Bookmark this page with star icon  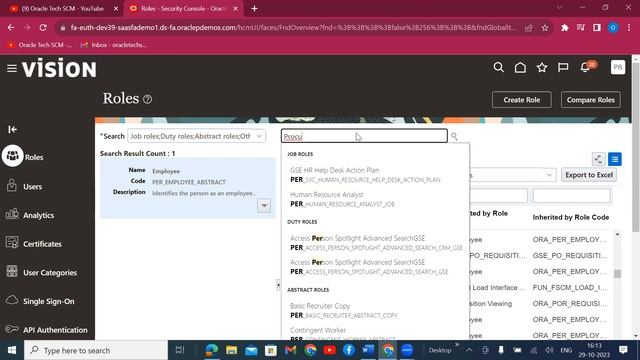[x=545, y=28]
